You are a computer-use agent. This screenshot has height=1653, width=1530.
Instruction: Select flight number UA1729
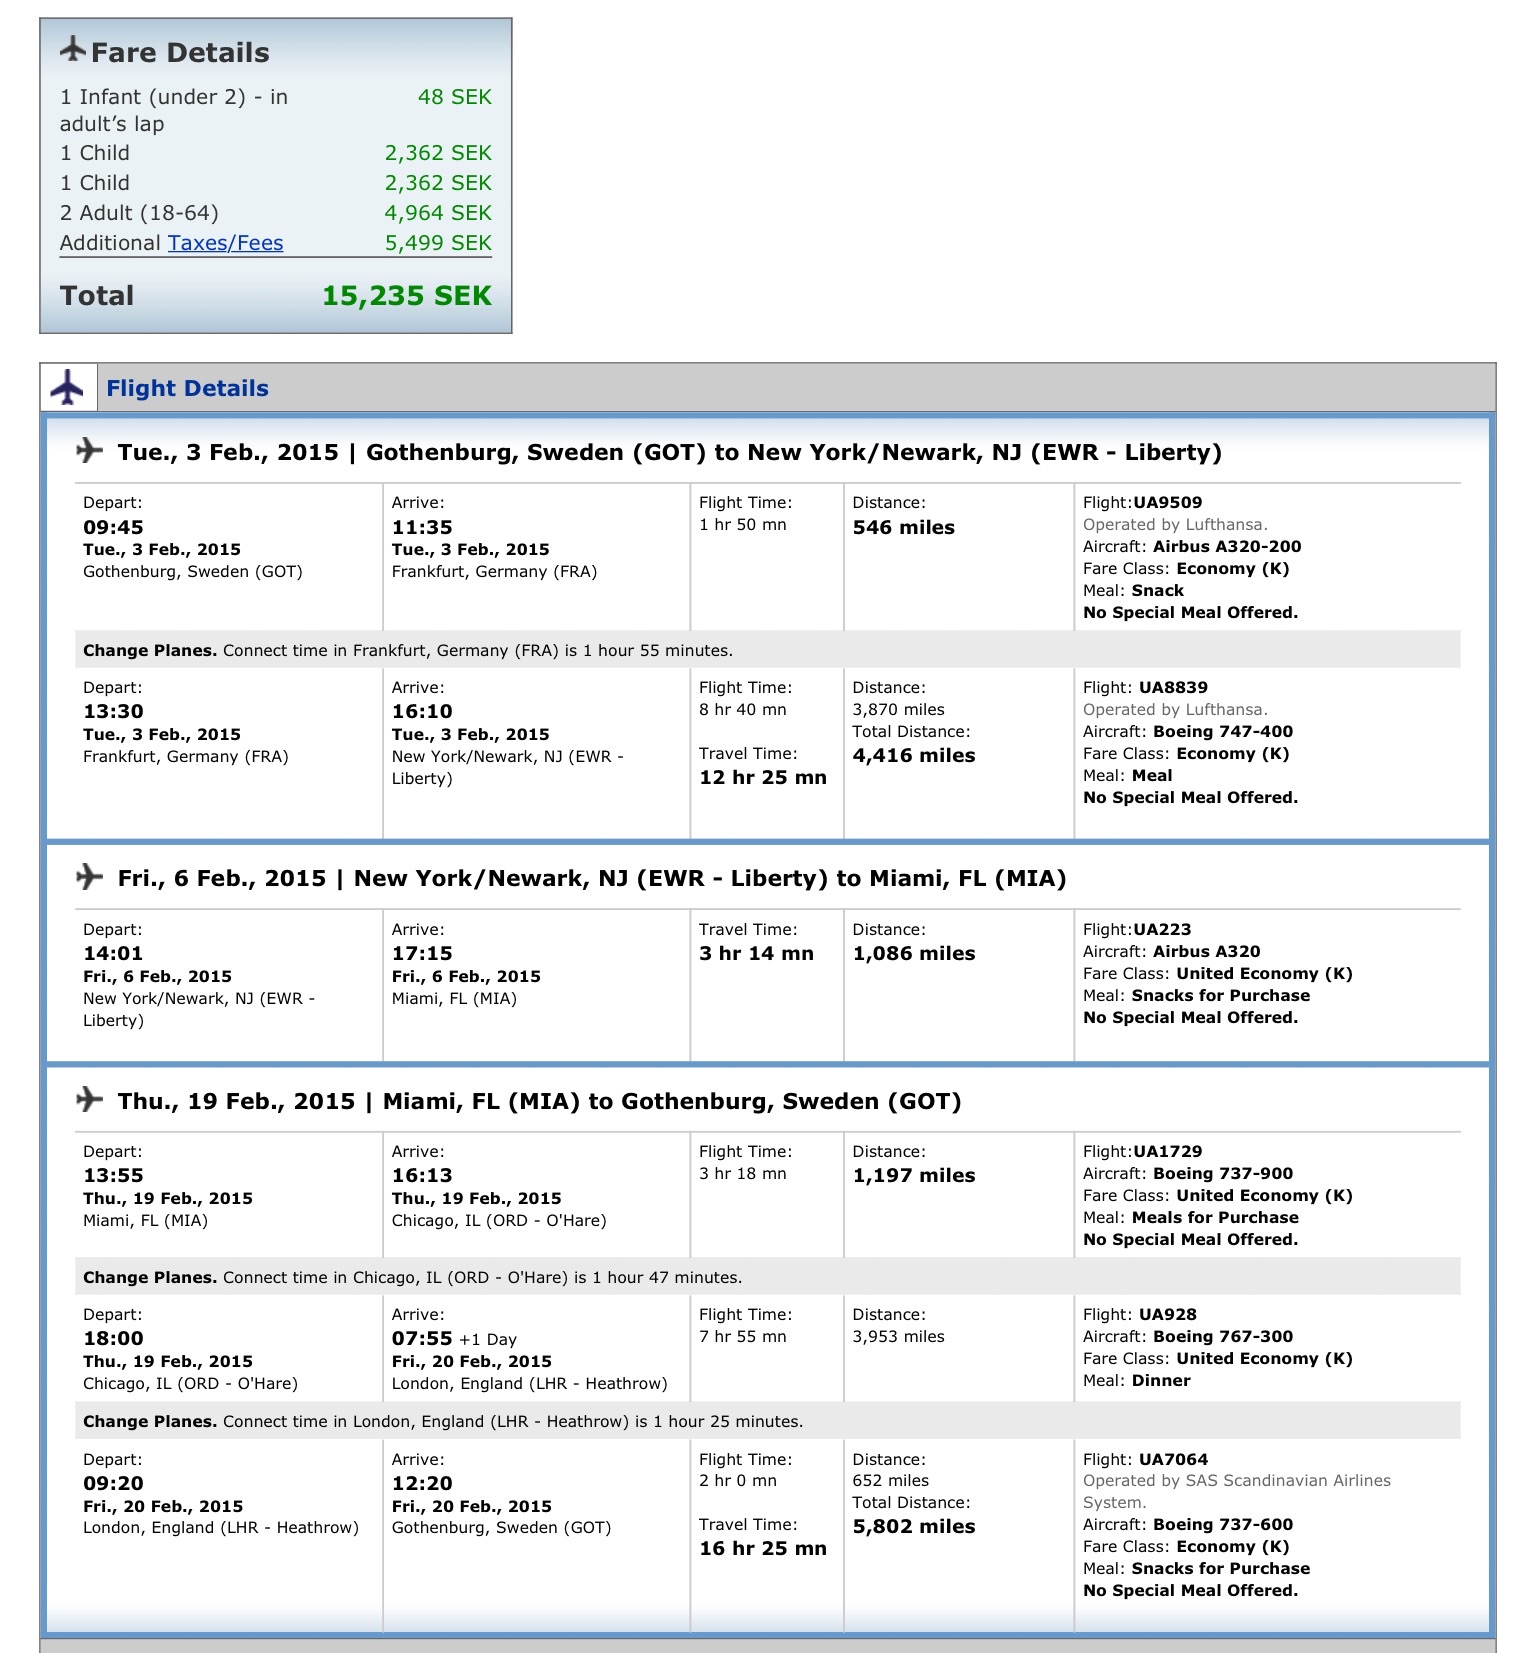click(1168, 1152)
